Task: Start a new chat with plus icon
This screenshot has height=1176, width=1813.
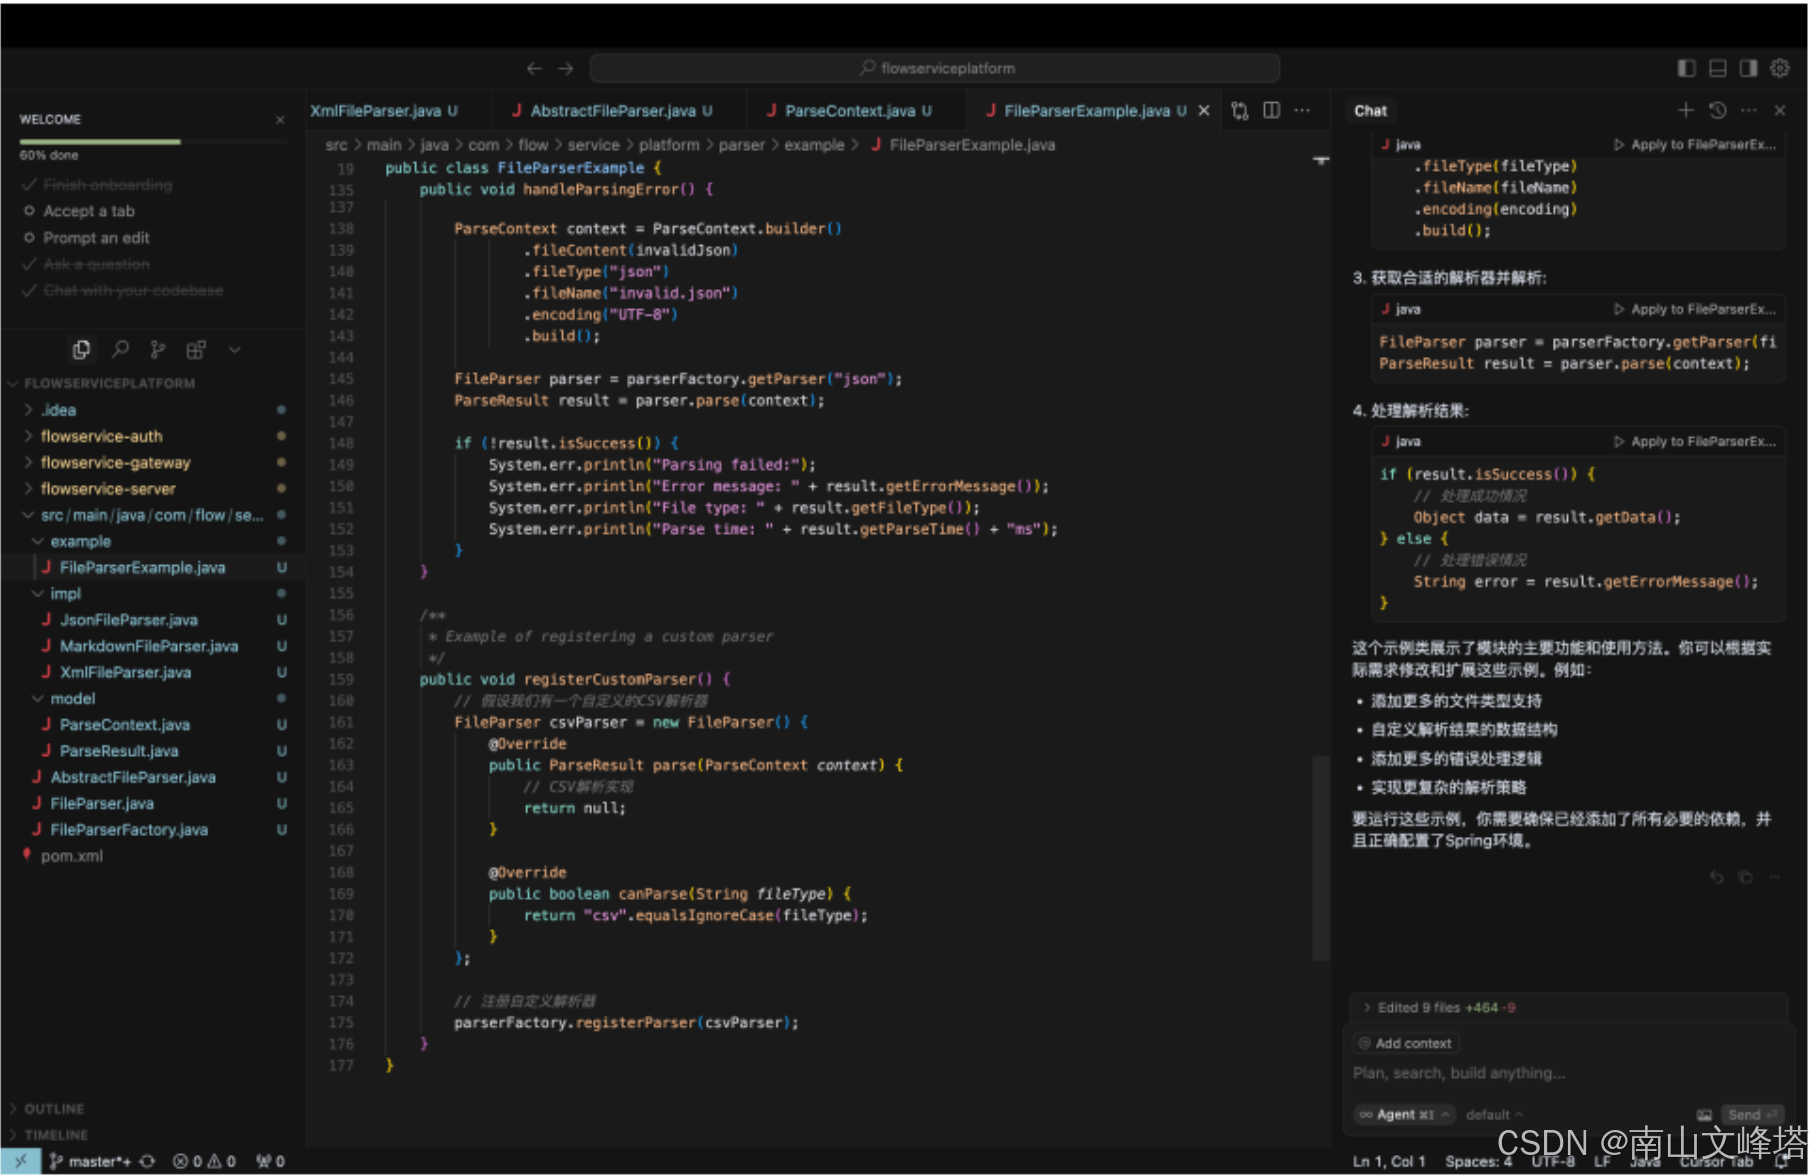Action: coord(1686,110)
